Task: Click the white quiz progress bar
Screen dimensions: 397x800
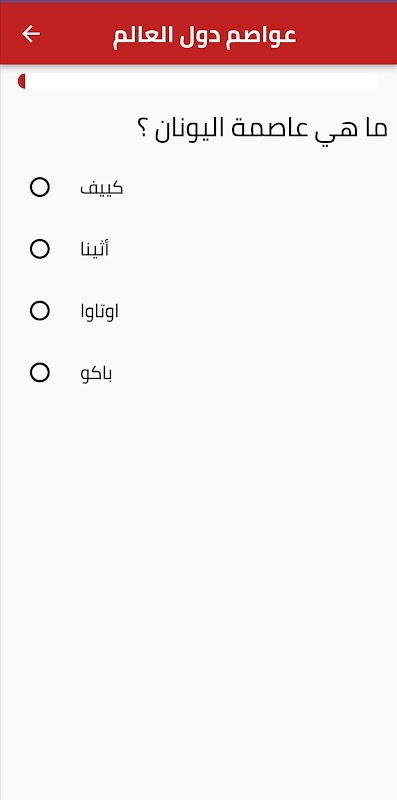Action: [x=198, y=82]
